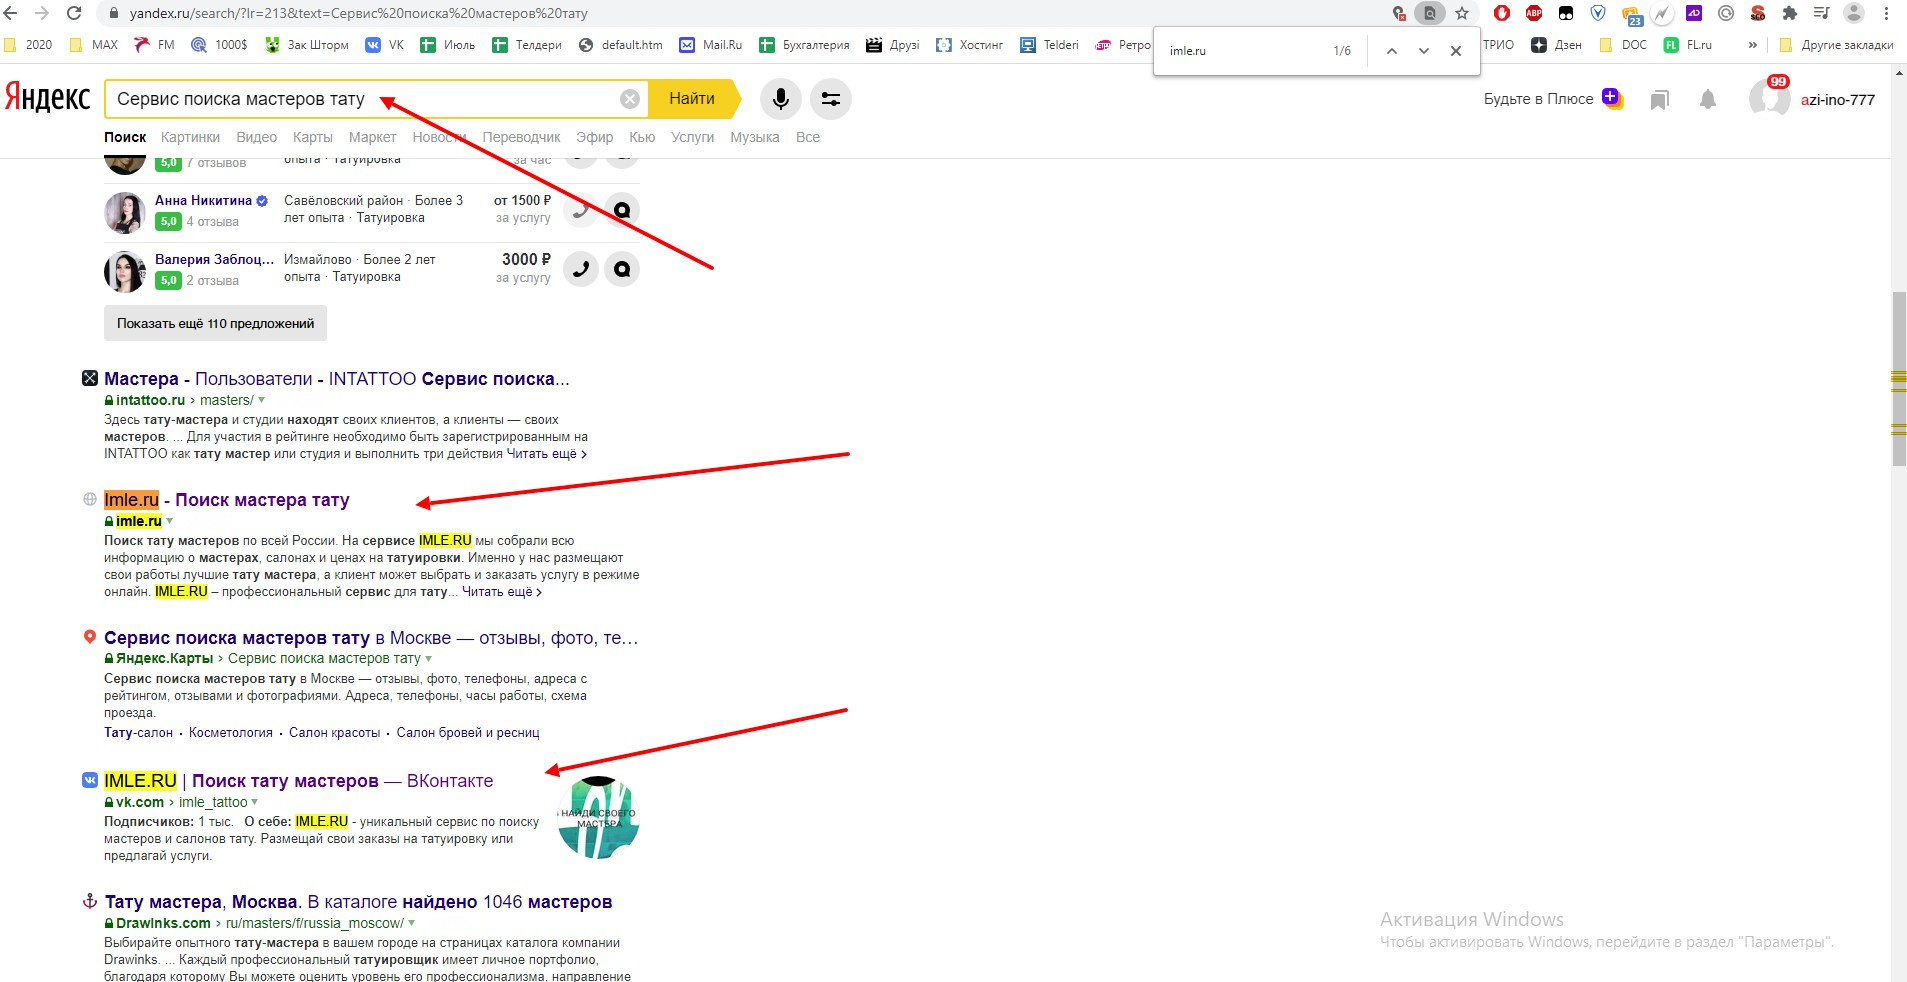Open the Другие закладки folder
The width and height of the screenshot is (1907, 982).
pos(1836,45)
